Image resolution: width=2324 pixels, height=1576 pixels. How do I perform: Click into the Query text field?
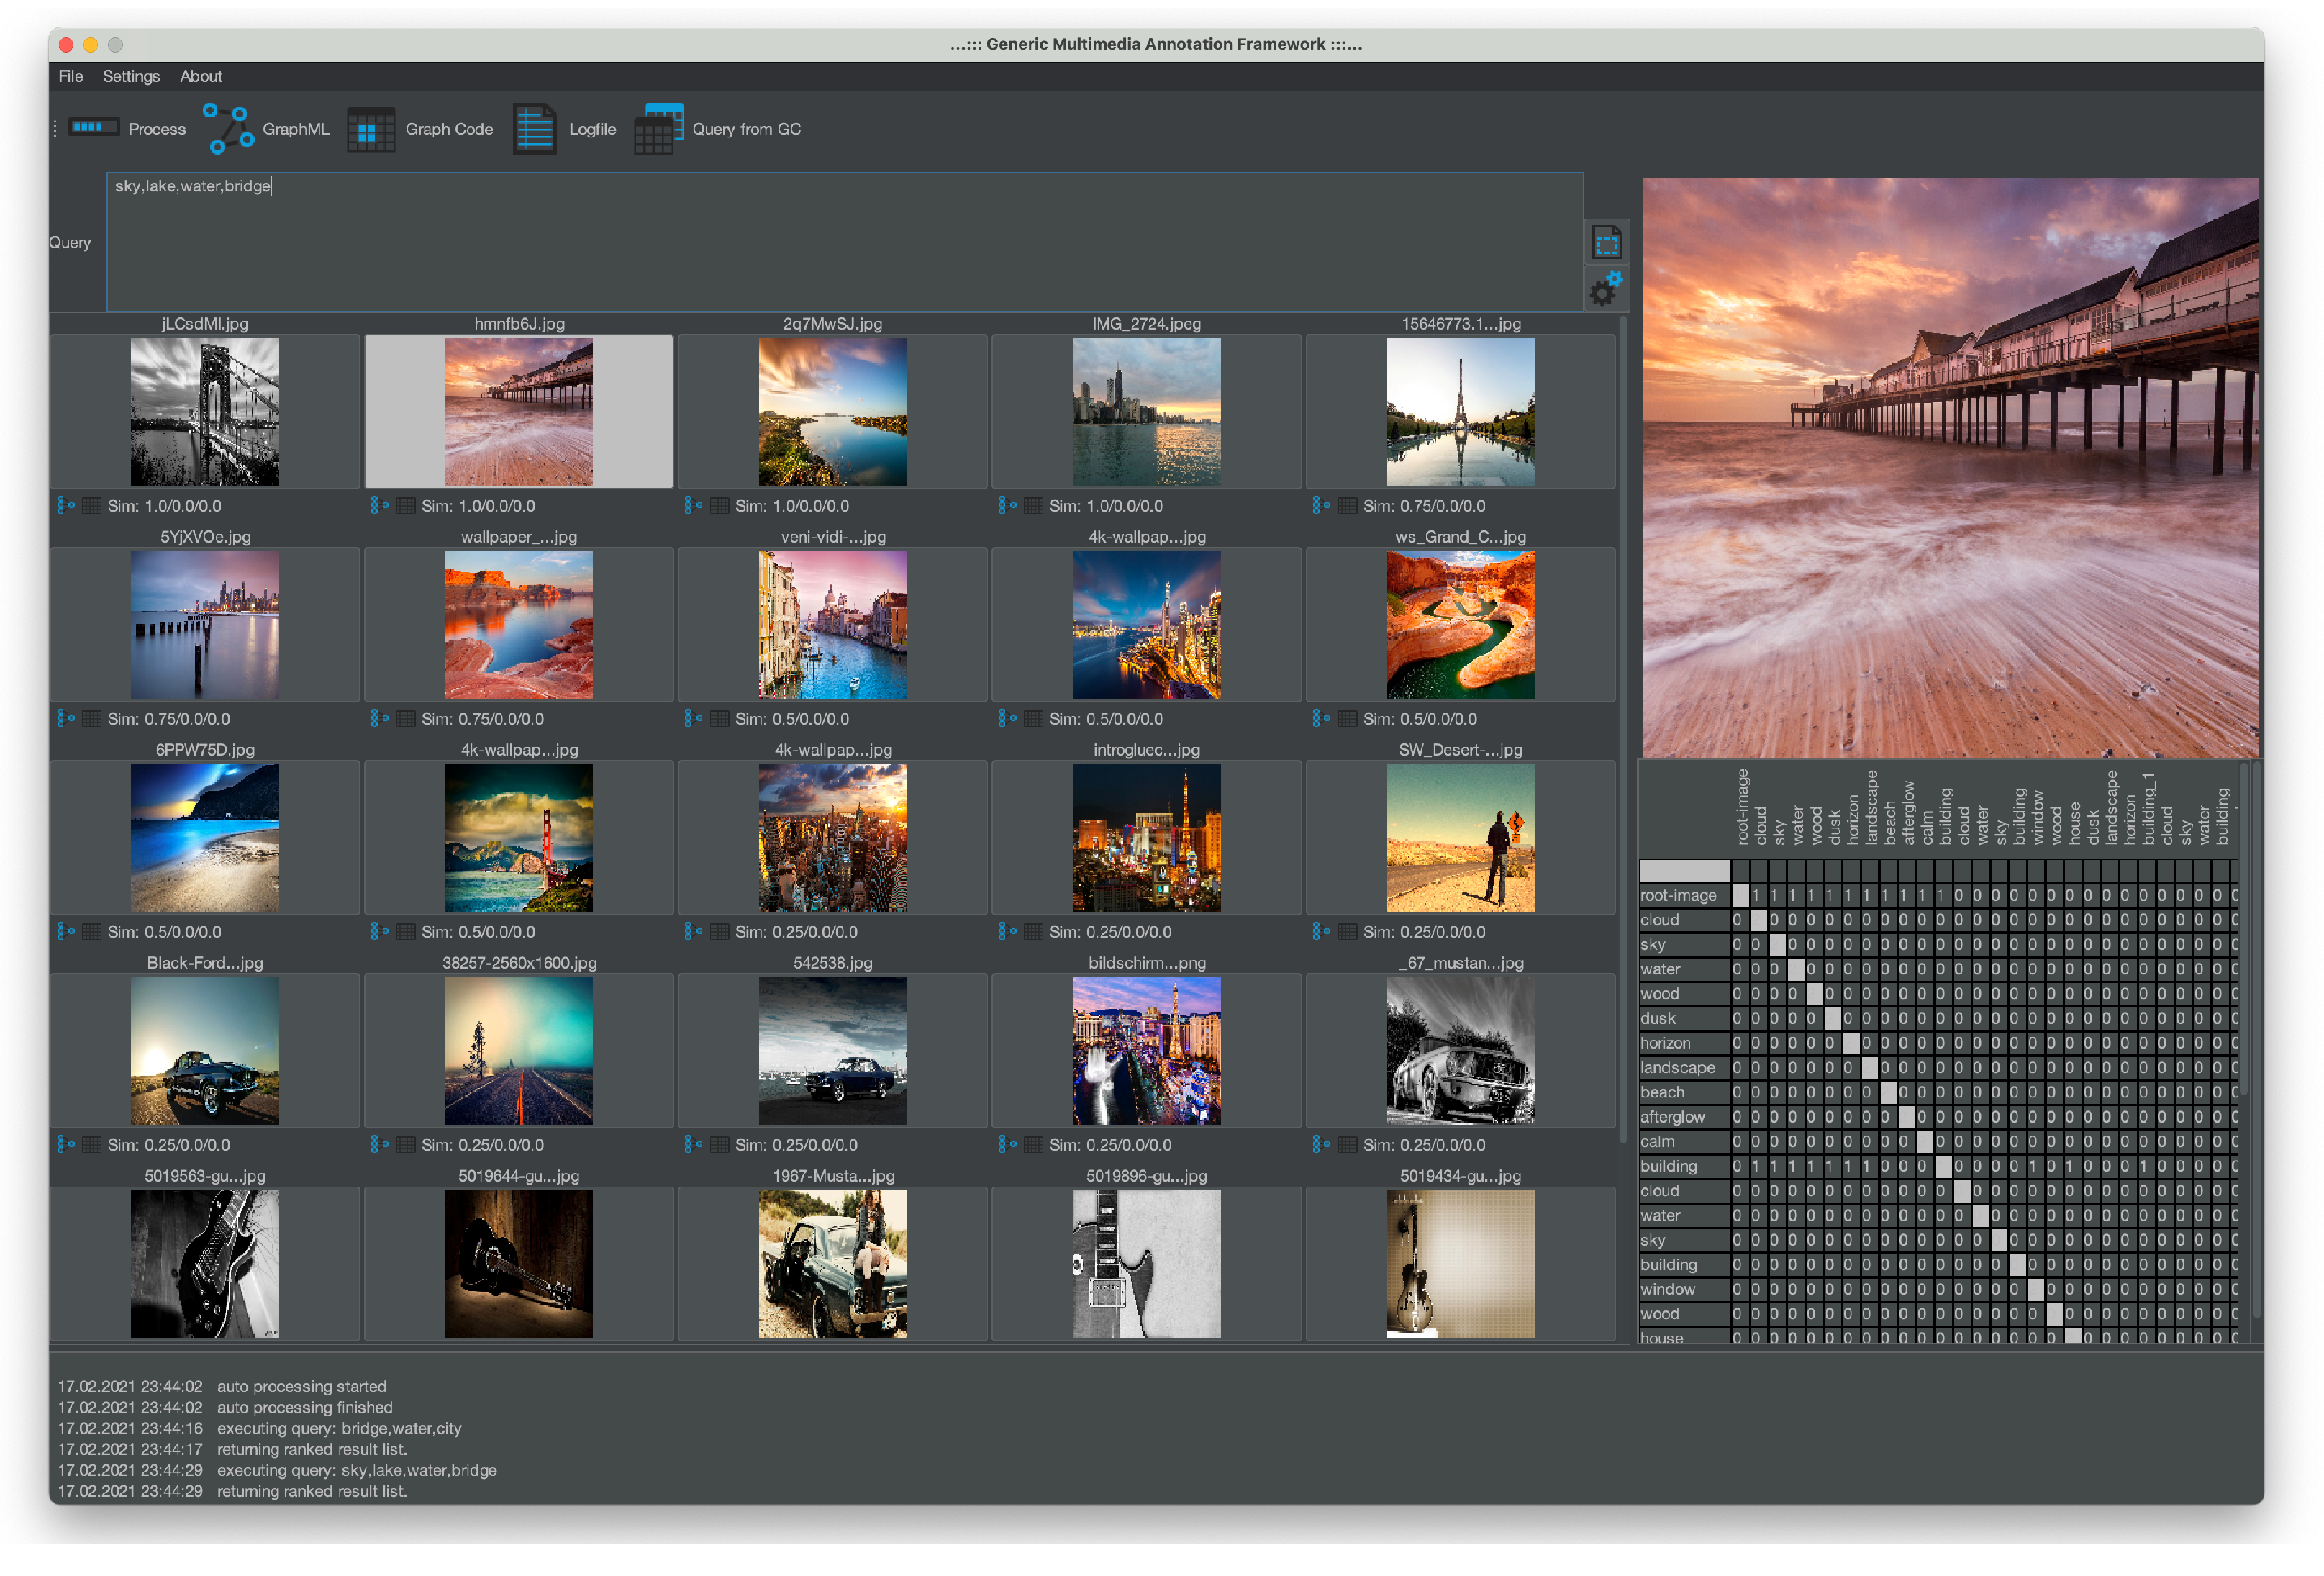click(843, 242)
